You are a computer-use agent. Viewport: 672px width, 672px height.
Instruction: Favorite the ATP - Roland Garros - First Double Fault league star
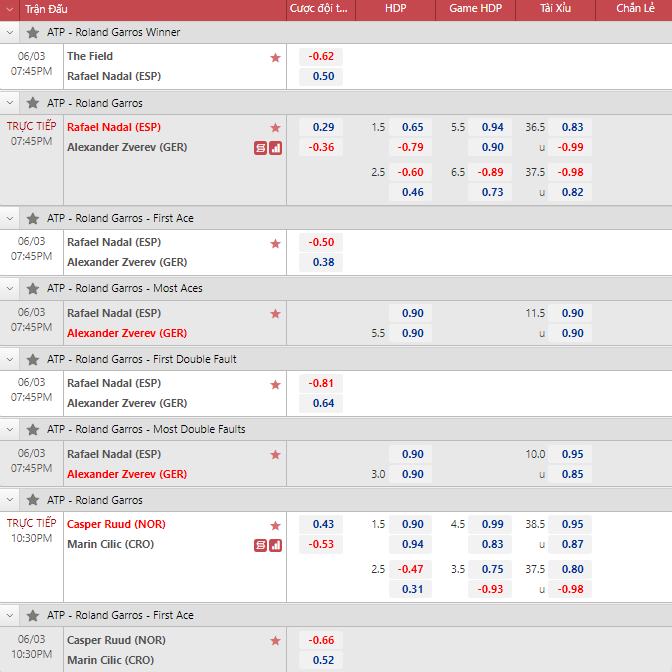[x=33, y=360]
